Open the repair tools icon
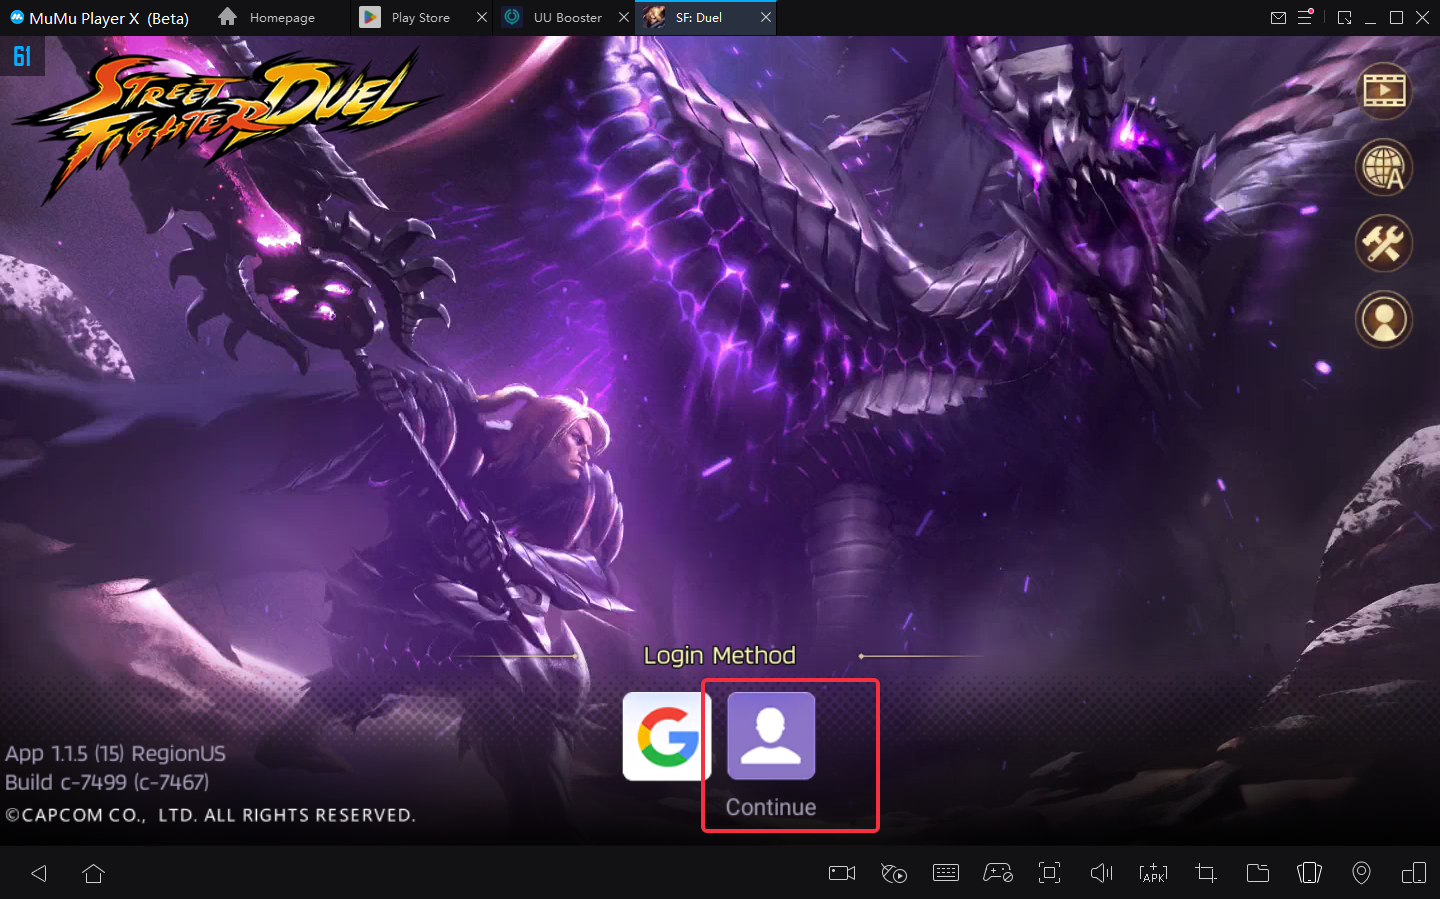The width and height of the screenshot is (1440, 899). [1384, 243]
